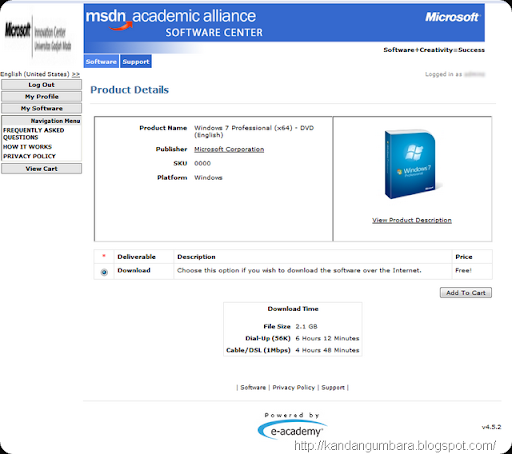This screenshot has height=454, width=512.
Task: Change language via the >> link
Action: [76, 74]
